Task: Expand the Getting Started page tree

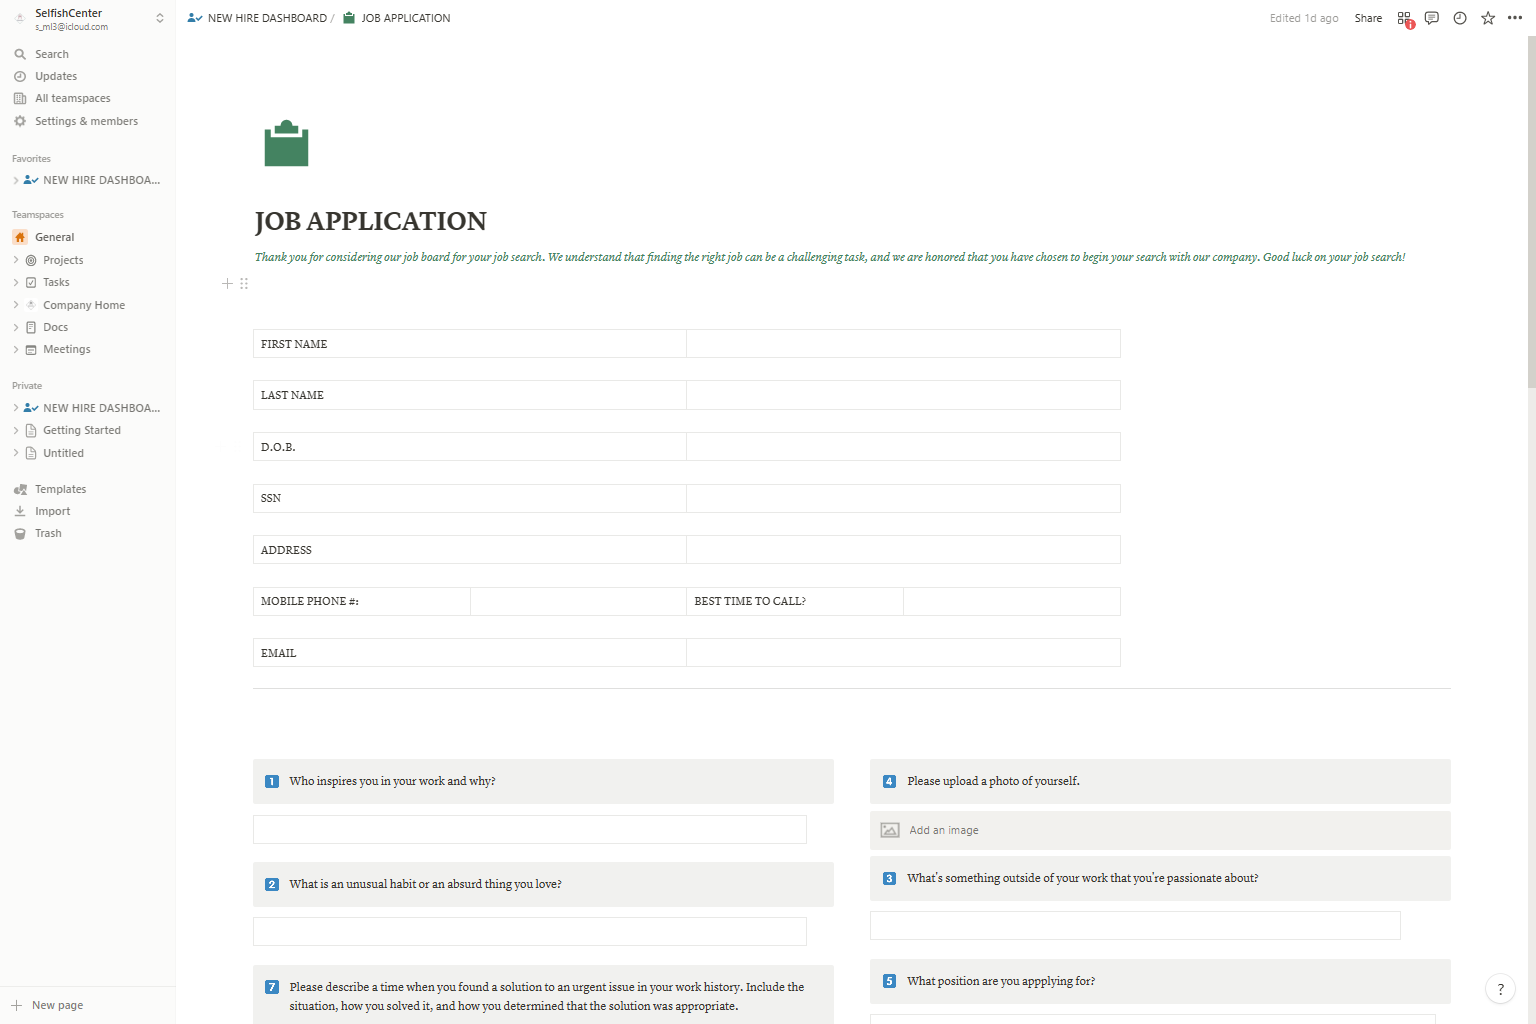Action: tap(16, 430)
